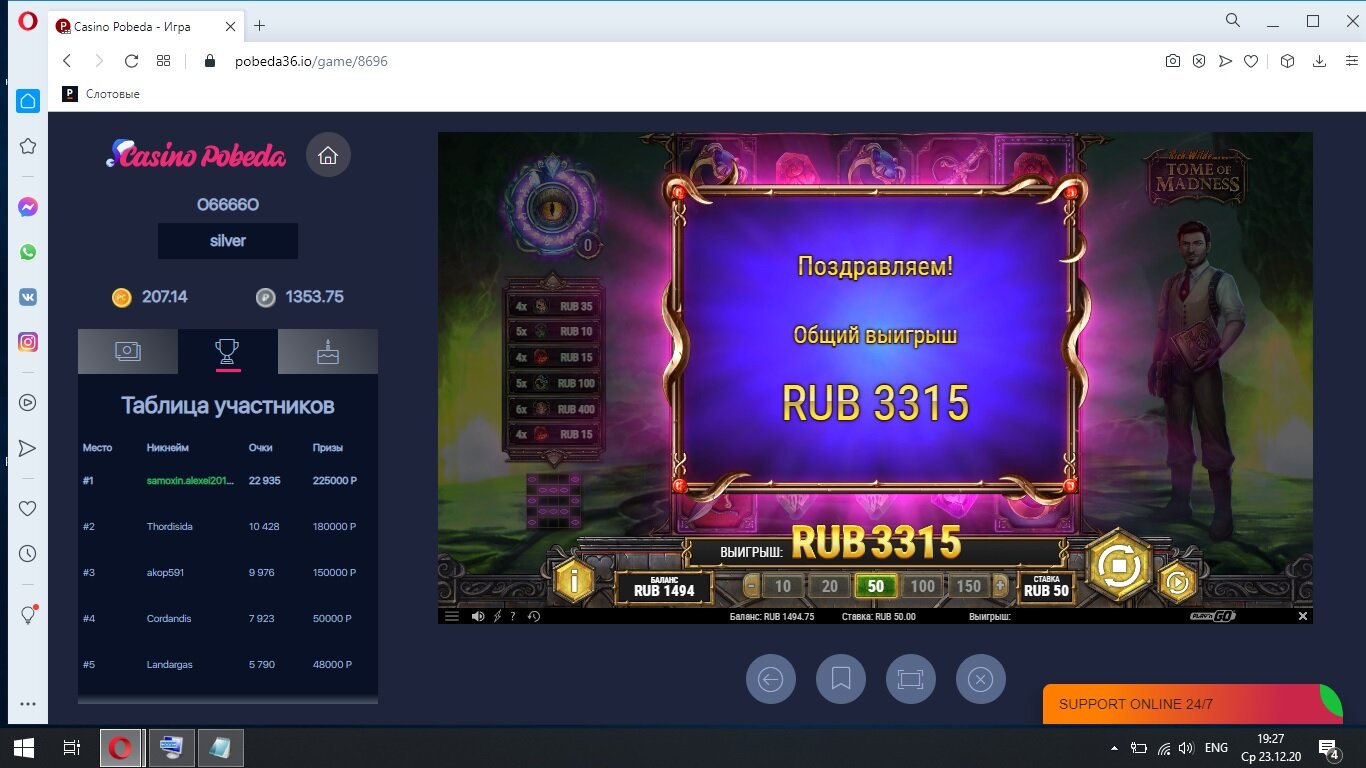Image resolution: width=1366 pixels, height=768 pixels.
Task: Select the 10 bet level
Action: point(782,586)
